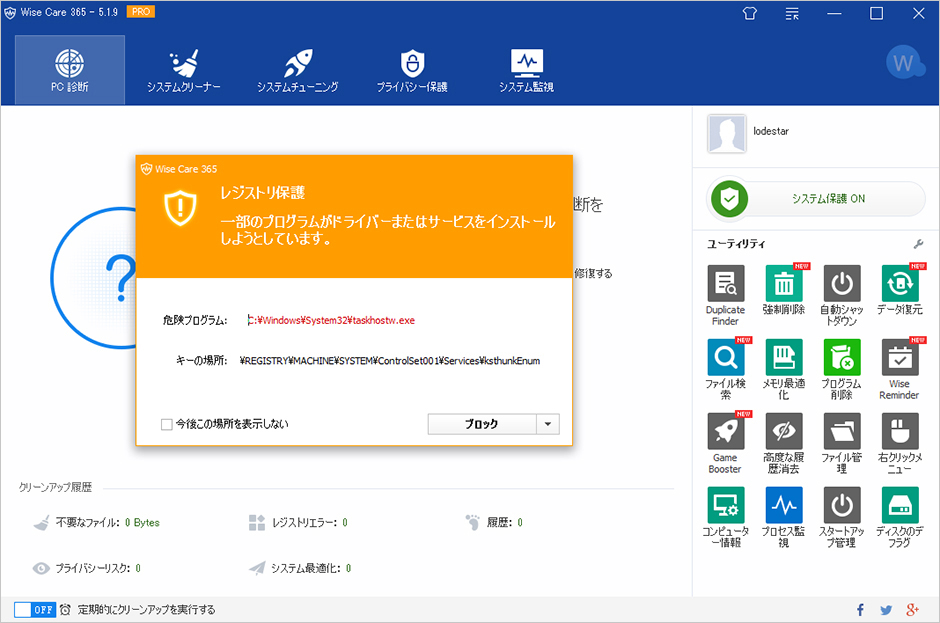Open utility settings wrench icon

pyautogui.click(x=918, y=244)
